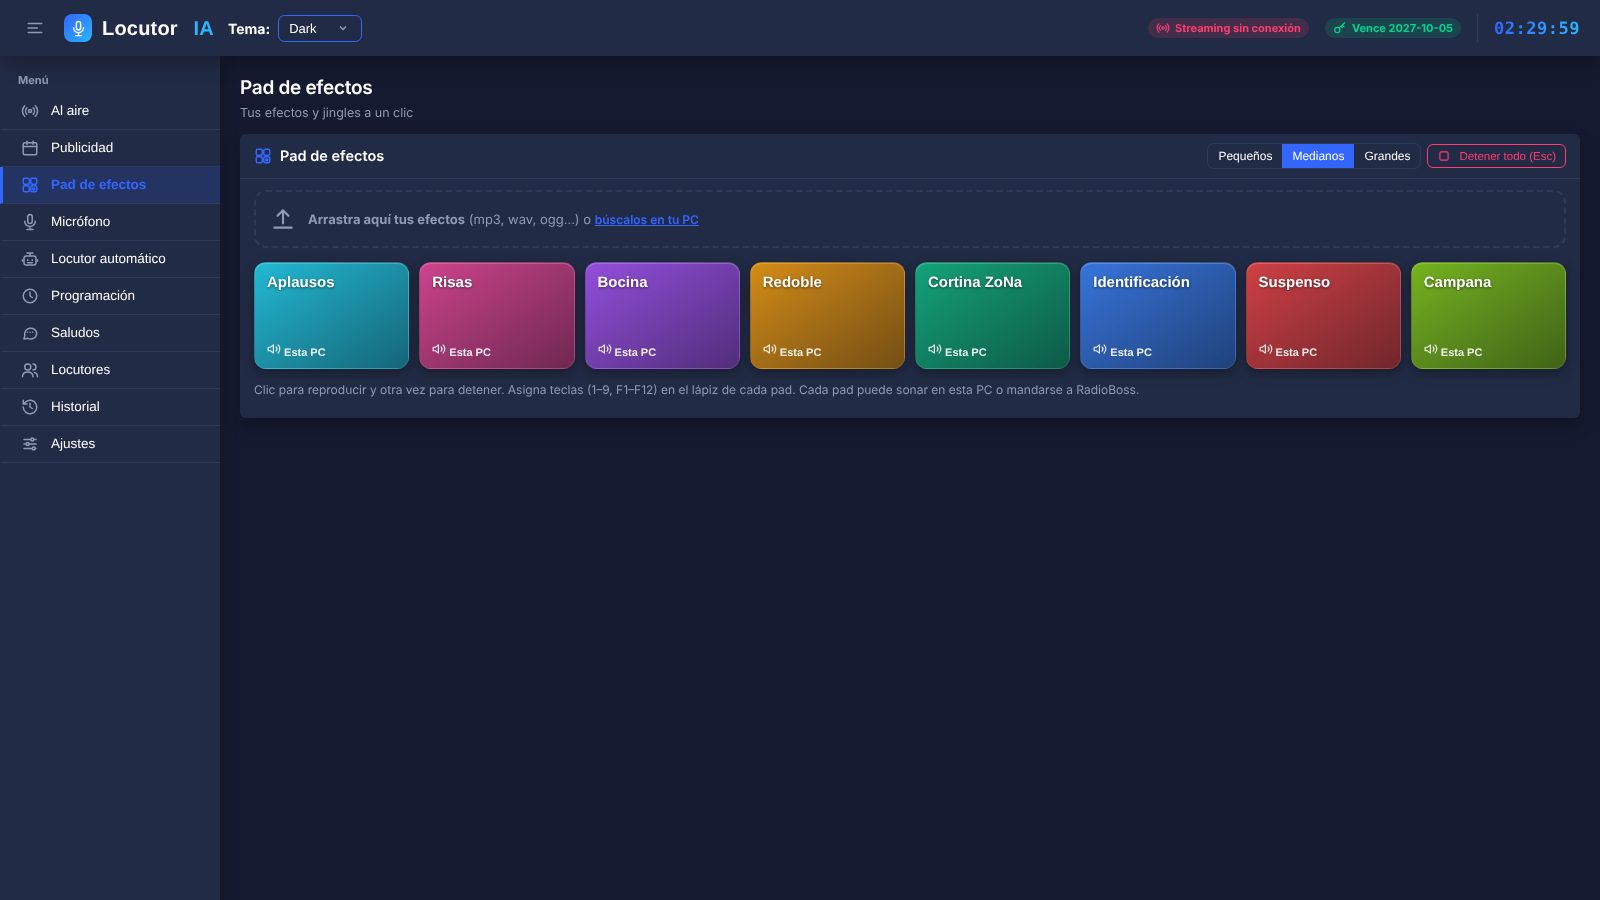This screenshot has width=1600, height=900.
Task: Click Detener todo (Esc) button
Action: [x=1496, y=156]
